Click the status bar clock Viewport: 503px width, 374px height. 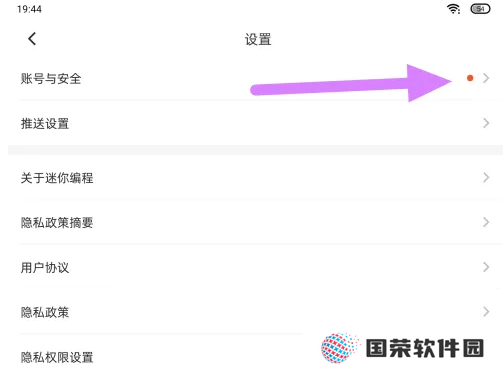(29, 9)
